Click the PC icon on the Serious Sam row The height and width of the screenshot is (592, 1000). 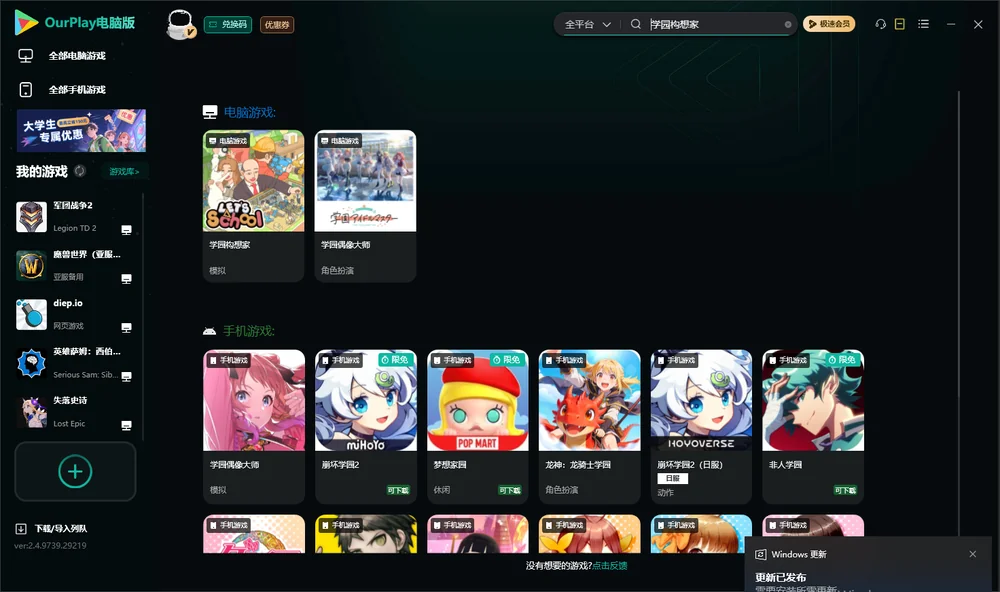click(126, 376)
